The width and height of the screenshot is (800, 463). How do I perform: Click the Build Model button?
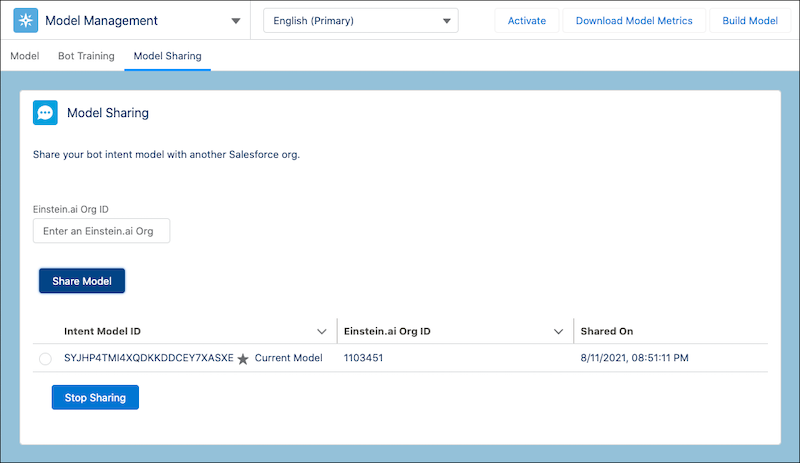pos(750,21)
